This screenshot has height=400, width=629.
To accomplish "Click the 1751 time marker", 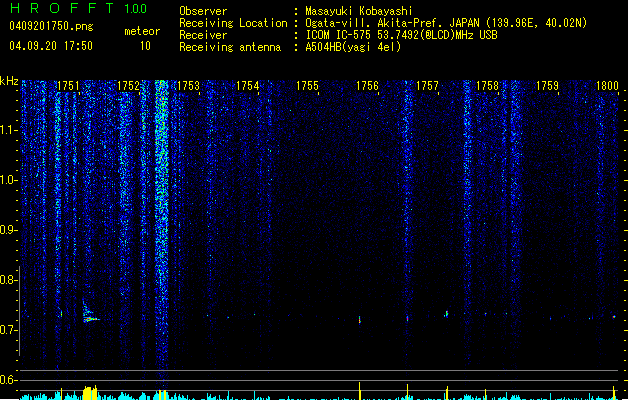I will click(68, 86).
